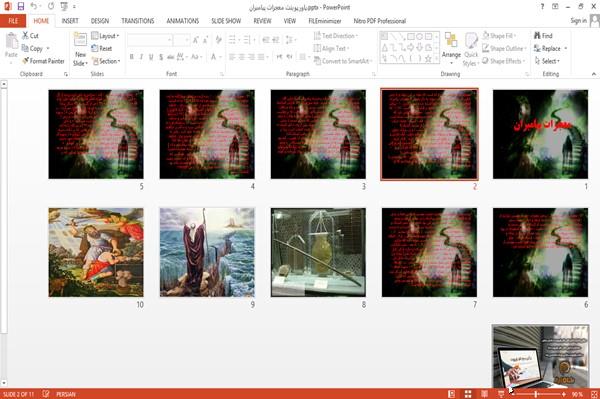Click the PowerPoint Help question mark
Screen dimensions: 600x399
(x=542, y=7)
